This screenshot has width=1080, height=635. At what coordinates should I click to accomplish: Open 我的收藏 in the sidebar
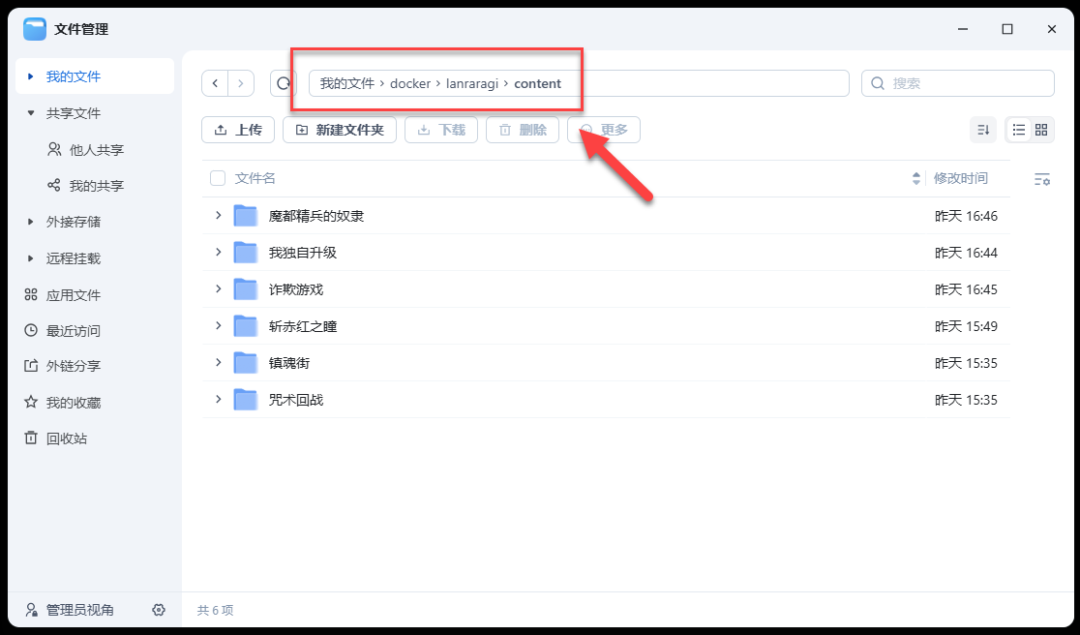(x=73, y=402)
